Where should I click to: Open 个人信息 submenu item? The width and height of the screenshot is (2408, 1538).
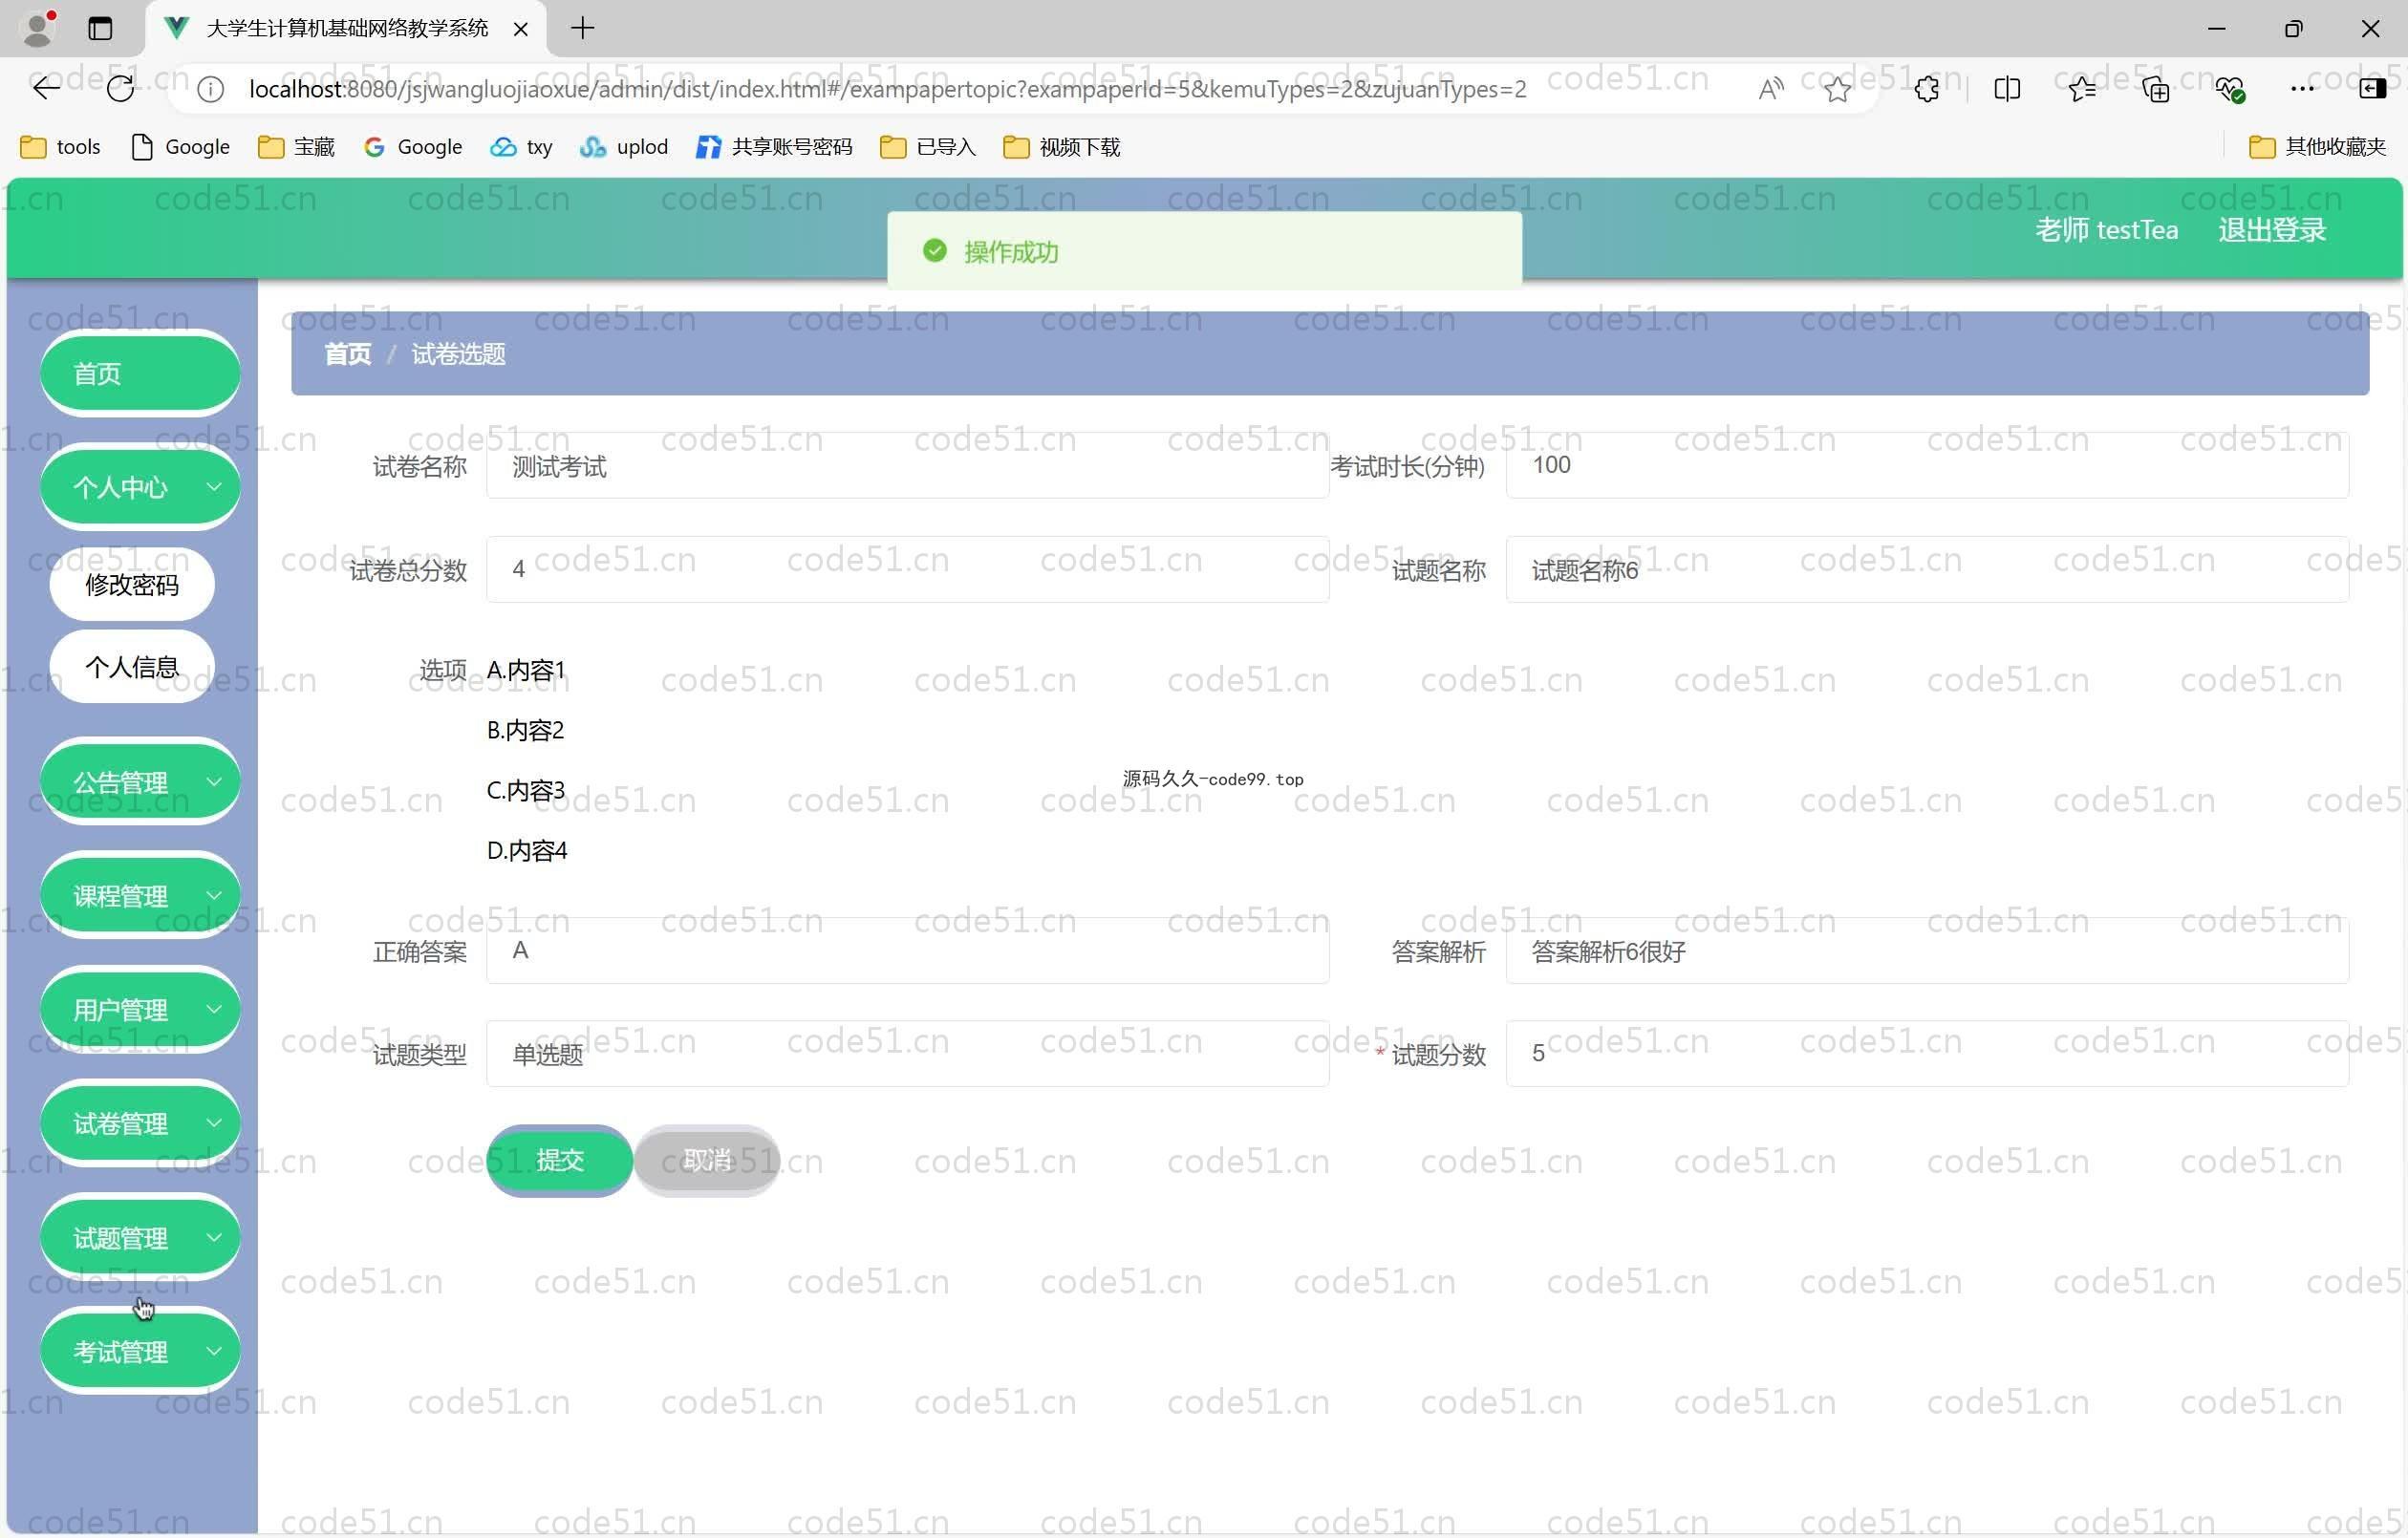click(x=132, y=667)
